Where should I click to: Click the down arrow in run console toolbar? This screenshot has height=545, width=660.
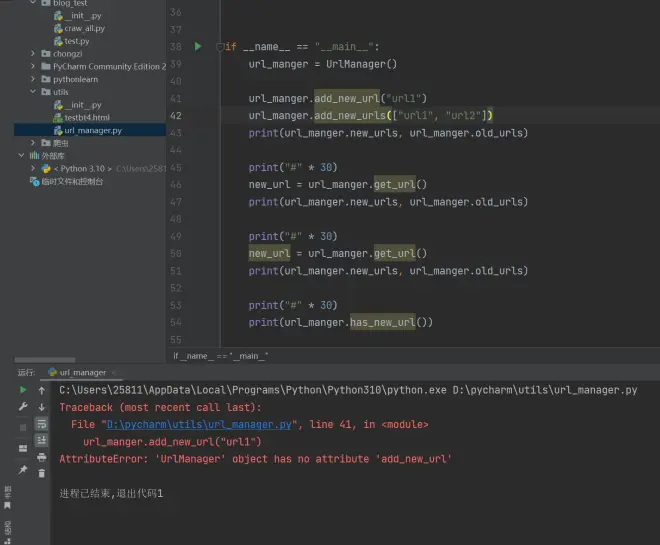click(42, 407)
